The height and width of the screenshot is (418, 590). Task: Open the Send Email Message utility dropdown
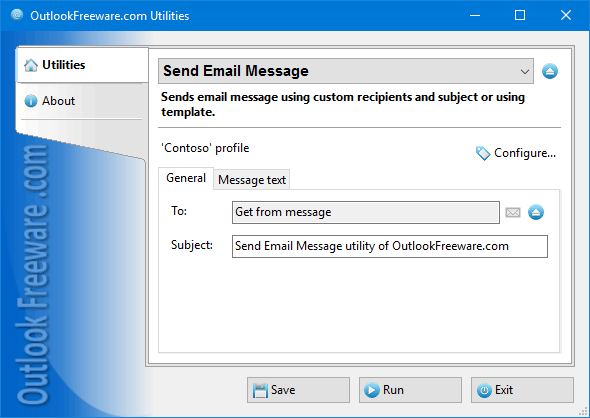(345, 71)
